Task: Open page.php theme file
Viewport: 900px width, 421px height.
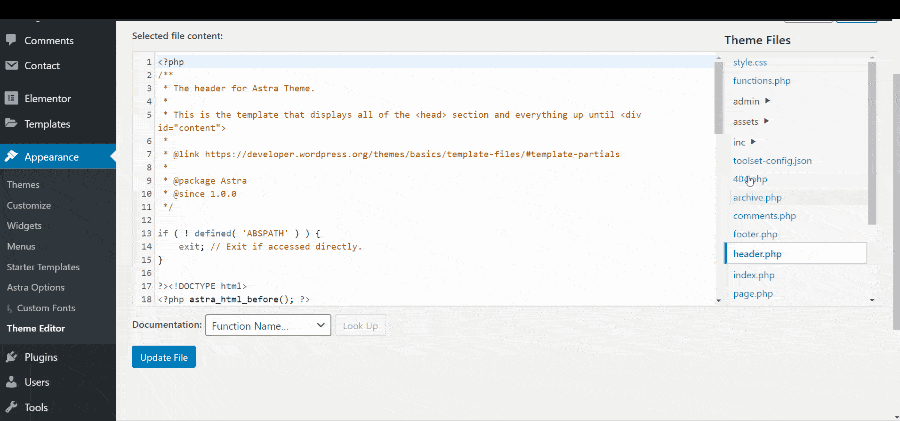Action: click(752, 293)
